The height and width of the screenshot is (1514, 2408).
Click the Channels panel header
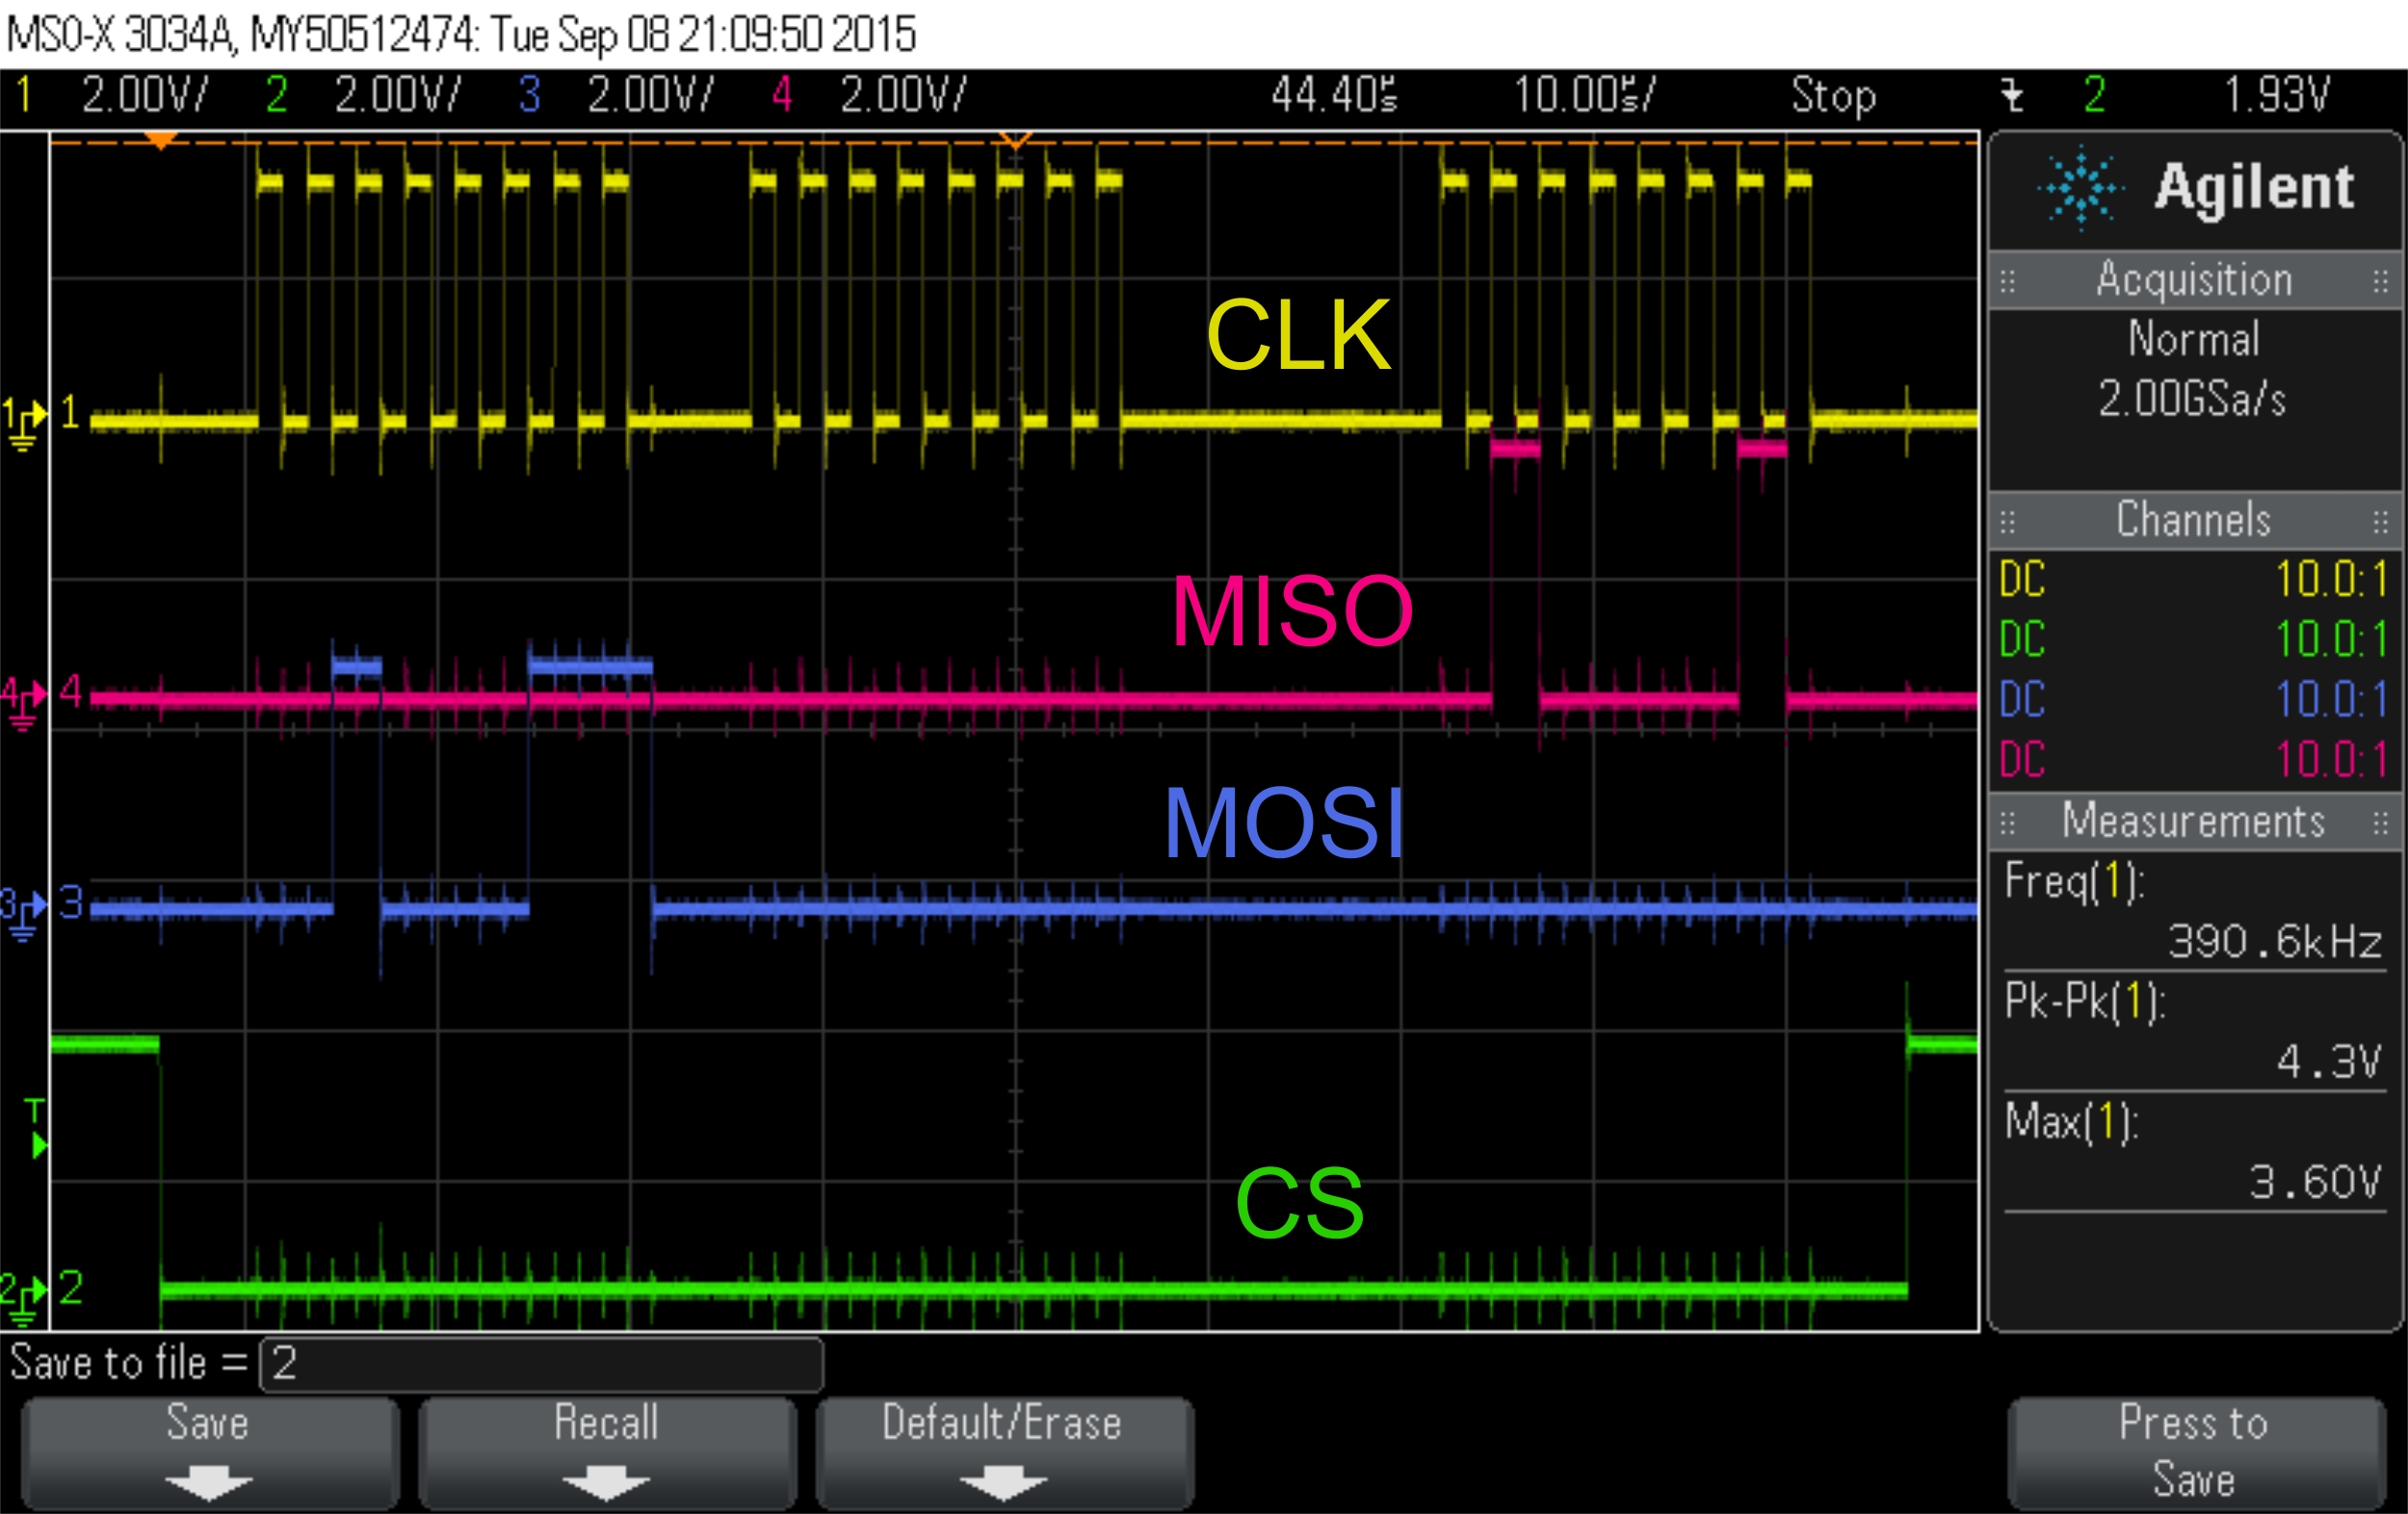point(2195,520)
